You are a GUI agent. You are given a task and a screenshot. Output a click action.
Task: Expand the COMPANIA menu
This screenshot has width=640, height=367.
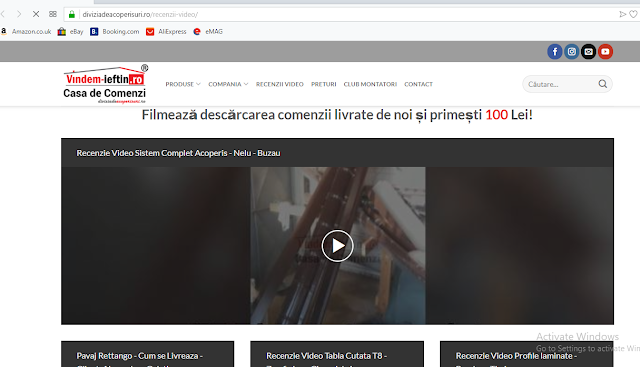point(228,84)
